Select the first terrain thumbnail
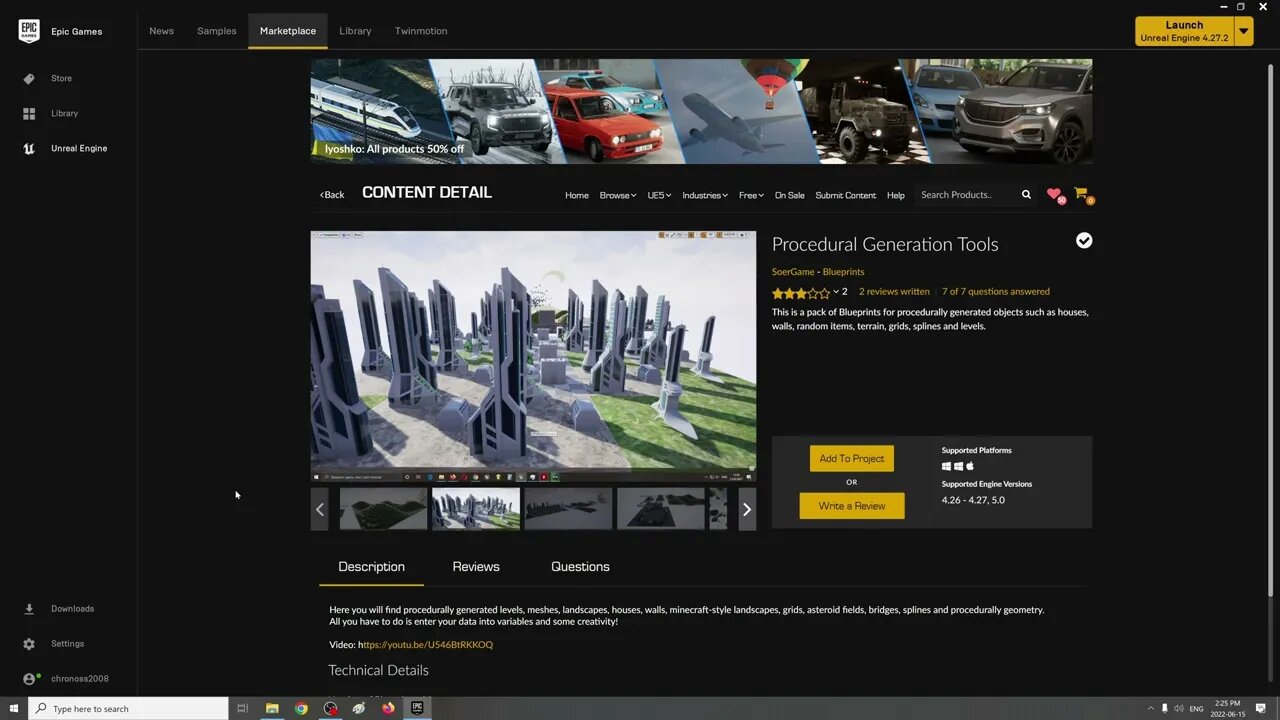1280x720 pixels. (383, 509)
